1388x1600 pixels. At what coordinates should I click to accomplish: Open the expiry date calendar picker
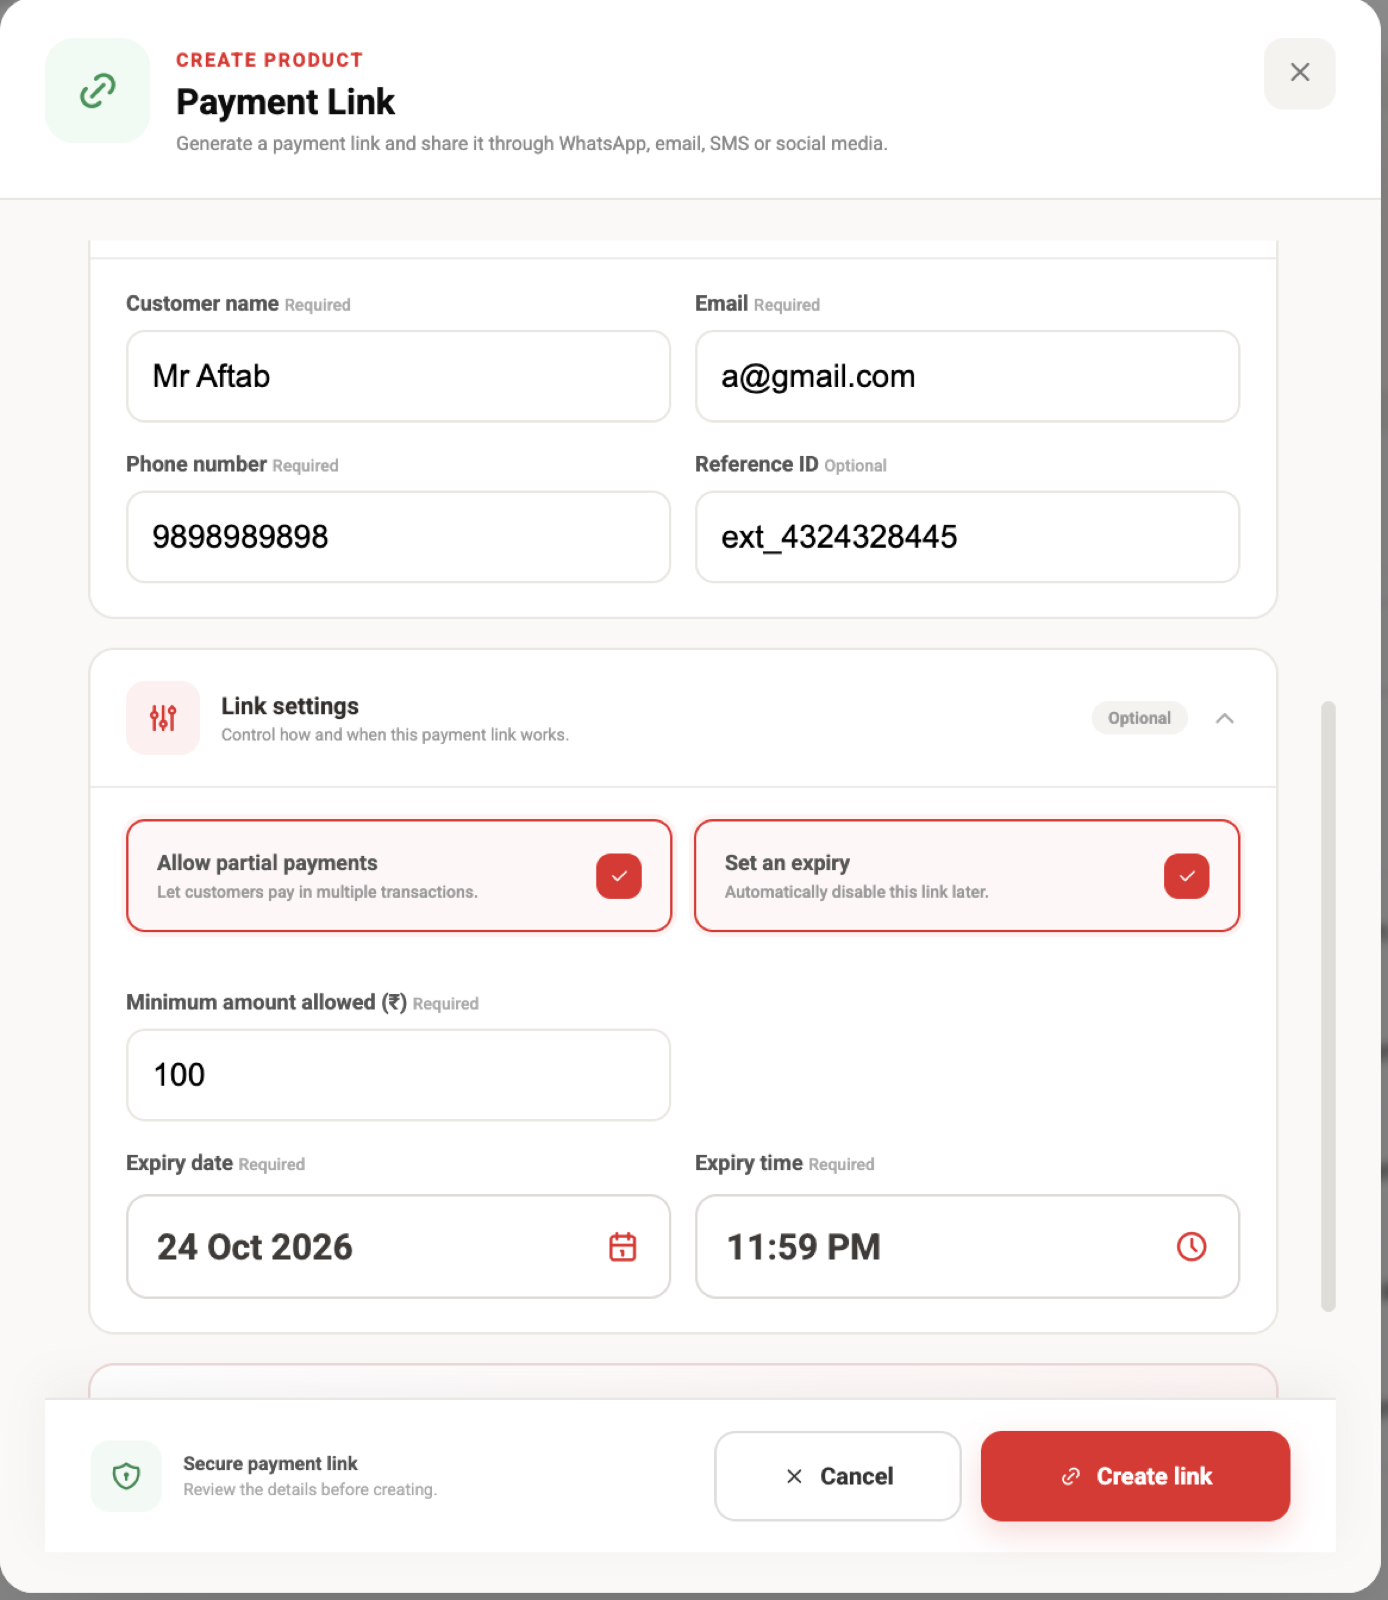(x=623, y=1246)
